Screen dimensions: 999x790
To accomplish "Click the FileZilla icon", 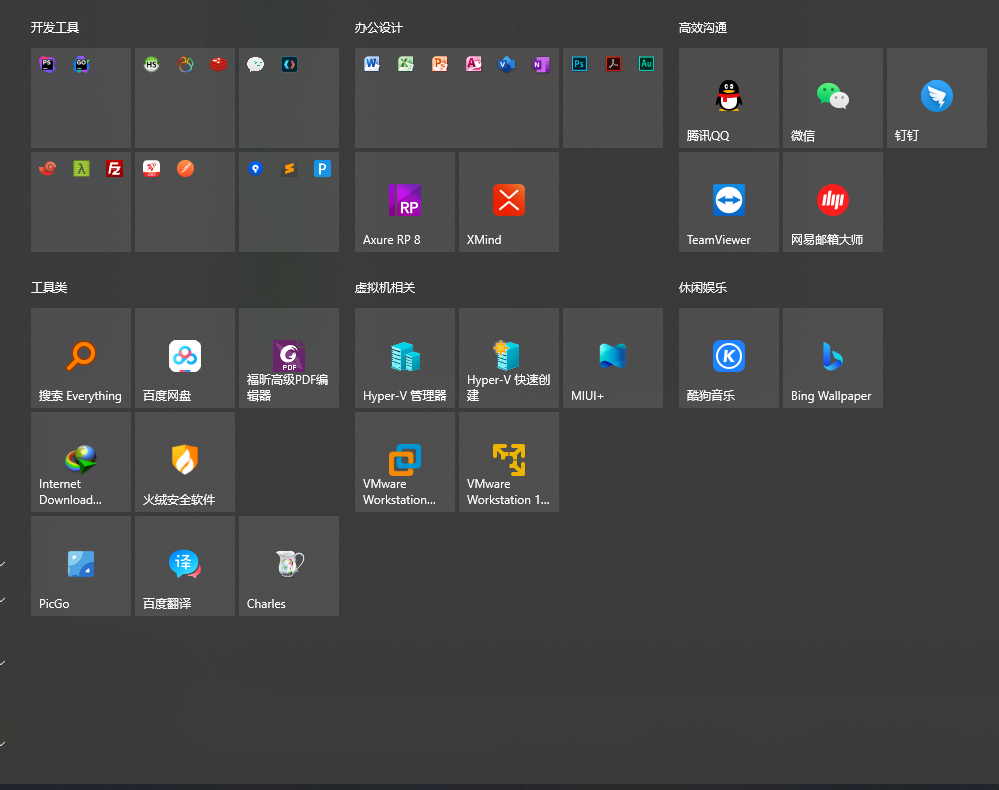I will [115, 168].
